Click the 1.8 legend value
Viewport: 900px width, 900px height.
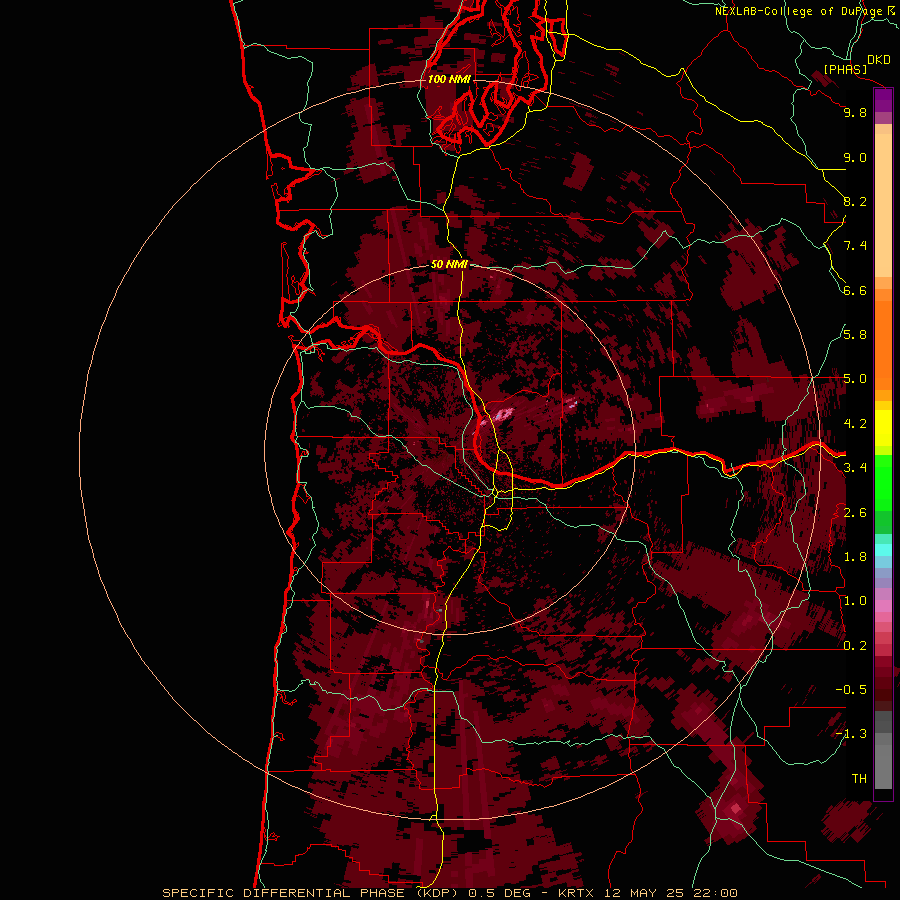tap(855, 557)
